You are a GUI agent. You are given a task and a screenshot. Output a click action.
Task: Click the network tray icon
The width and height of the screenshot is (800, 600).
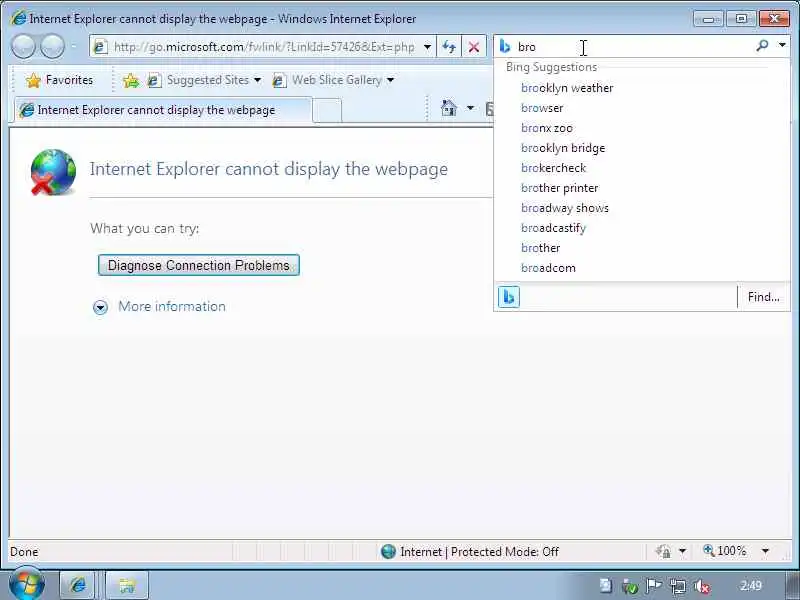(678, 586)
